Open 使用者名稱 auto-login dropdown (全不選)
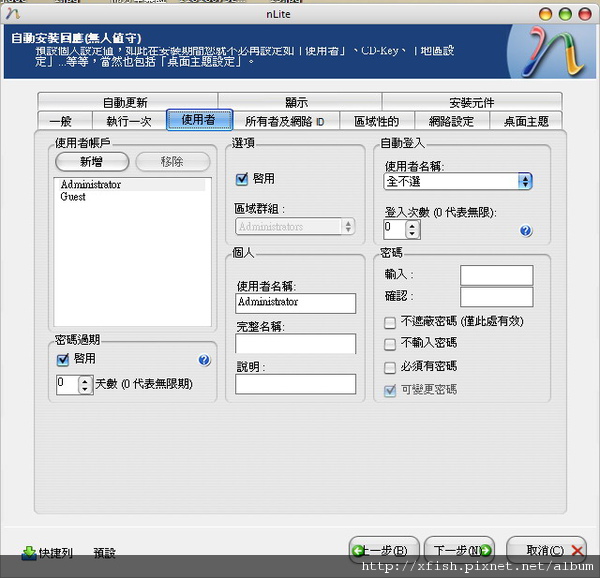 458,181
